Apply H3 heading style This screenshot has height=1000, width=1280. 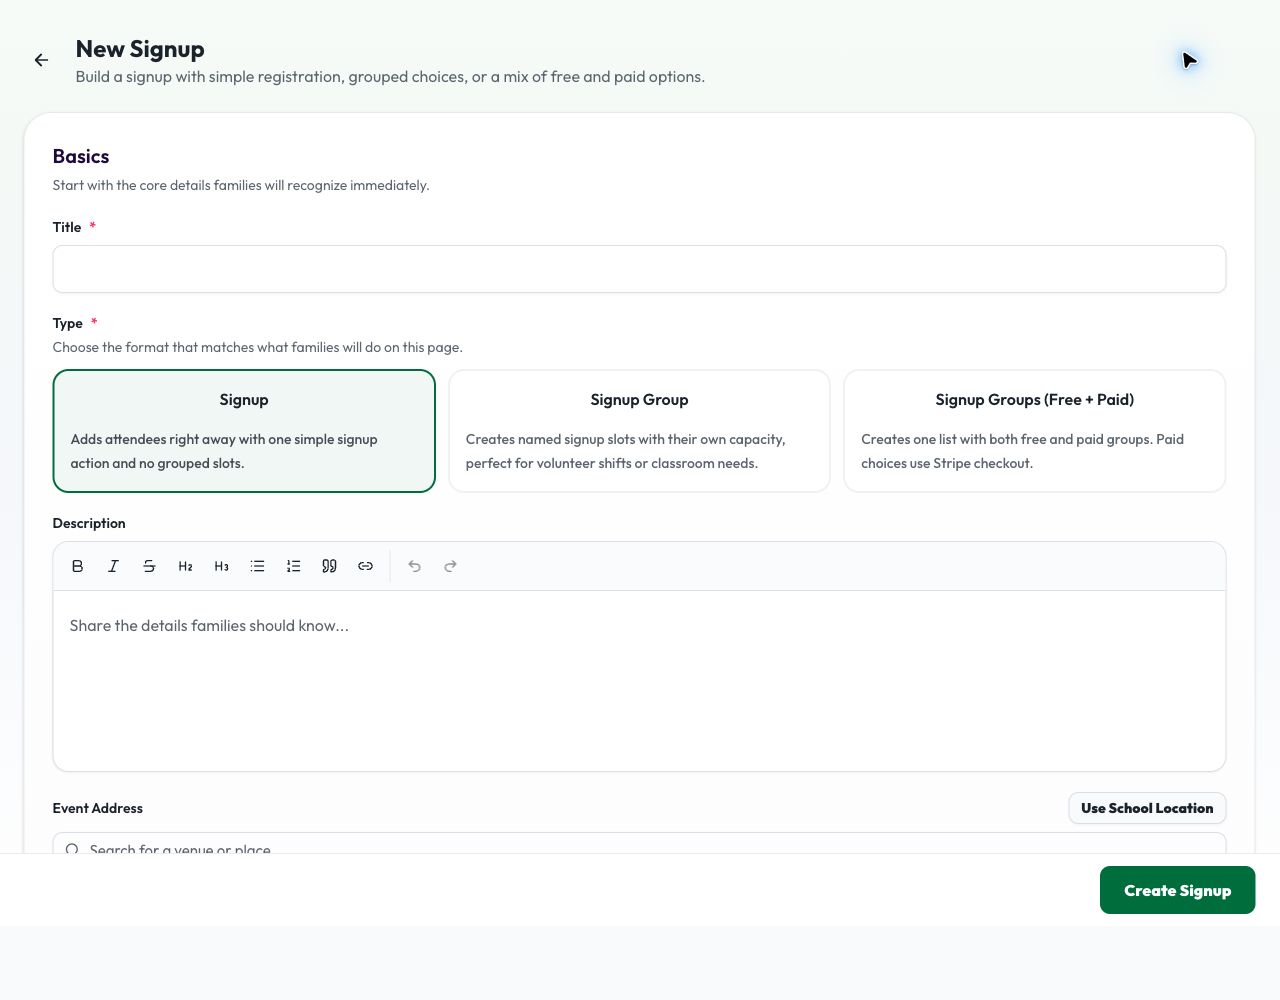[221, 566]
